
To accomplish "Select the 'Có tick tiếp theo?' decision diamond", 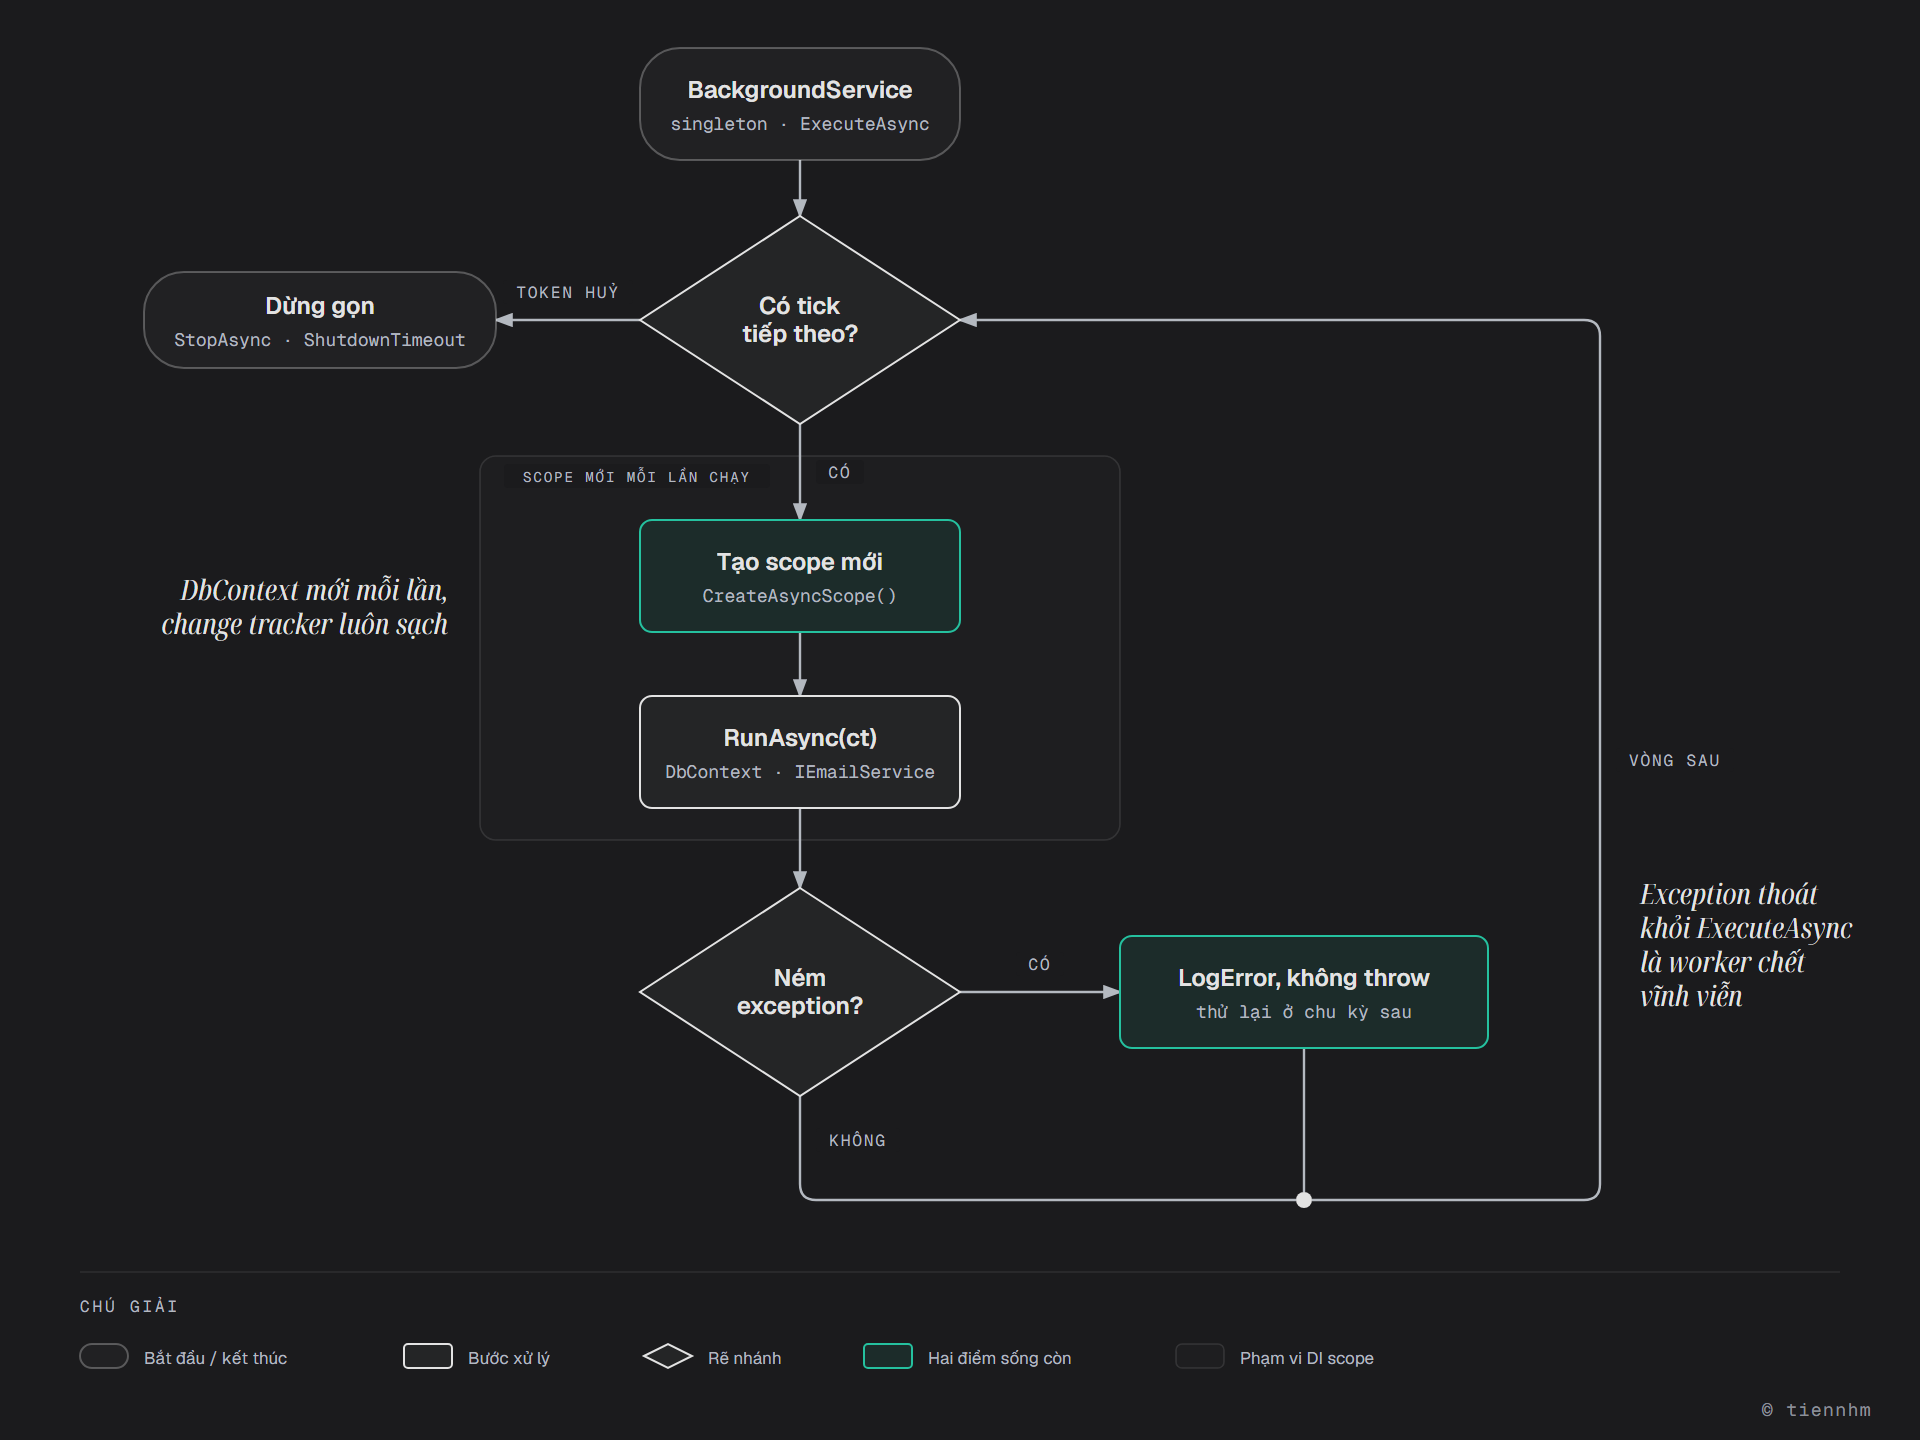I will [800, 320].
